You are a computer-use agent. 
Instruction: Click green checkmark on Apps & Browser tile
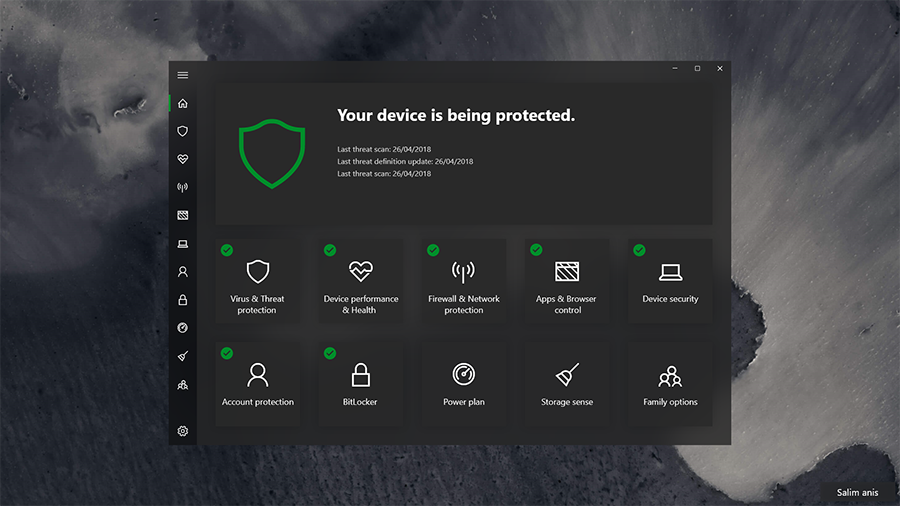(x=536, y=250)
